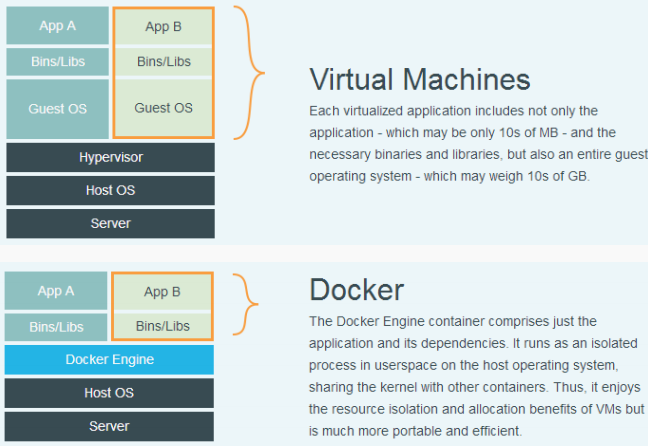The image size is (648, 446).
Task: Select the blue Docker Engine block
Action: [109, 360]
